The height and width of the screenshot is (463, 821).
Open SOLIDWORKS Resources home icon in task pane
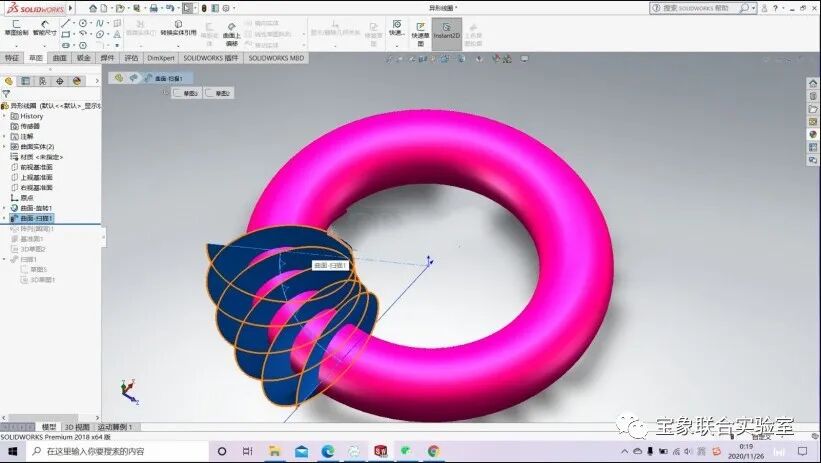813,83
